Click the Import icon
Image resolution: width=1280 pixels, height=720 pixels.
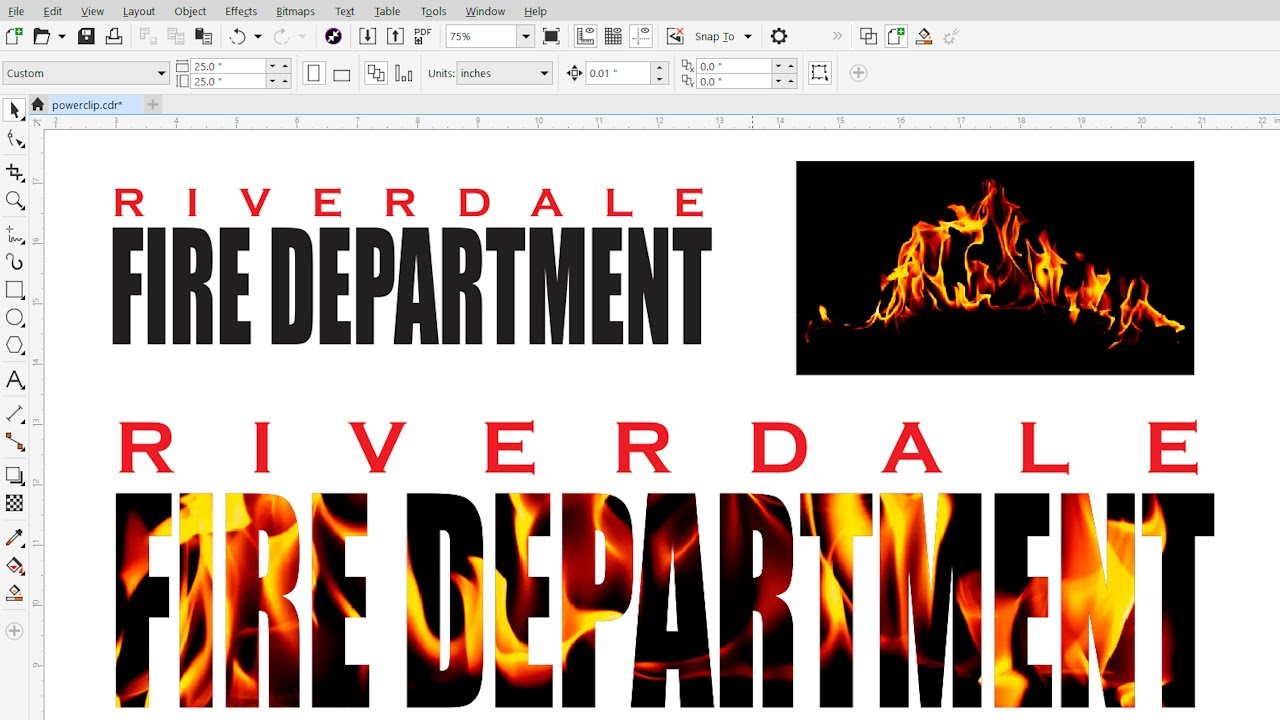[367, 36]
